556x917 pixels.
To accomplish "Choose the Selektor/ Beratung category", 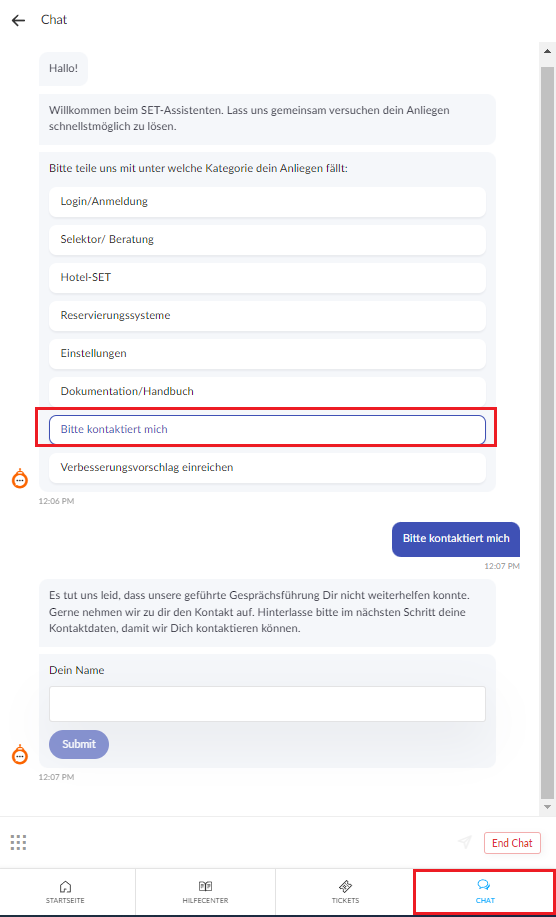I will point(267,240).
